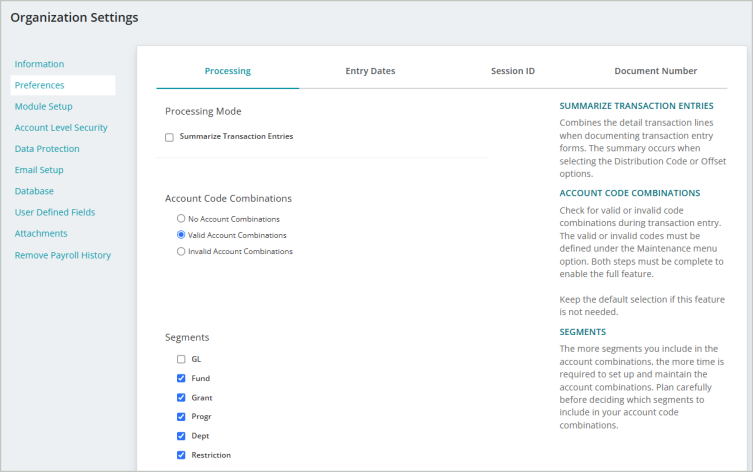This screenshot has width=753, height=472.
Task: Check Summarize Transaction Entries checkbox
Action: pyautogui.click(x=169, y=137)
